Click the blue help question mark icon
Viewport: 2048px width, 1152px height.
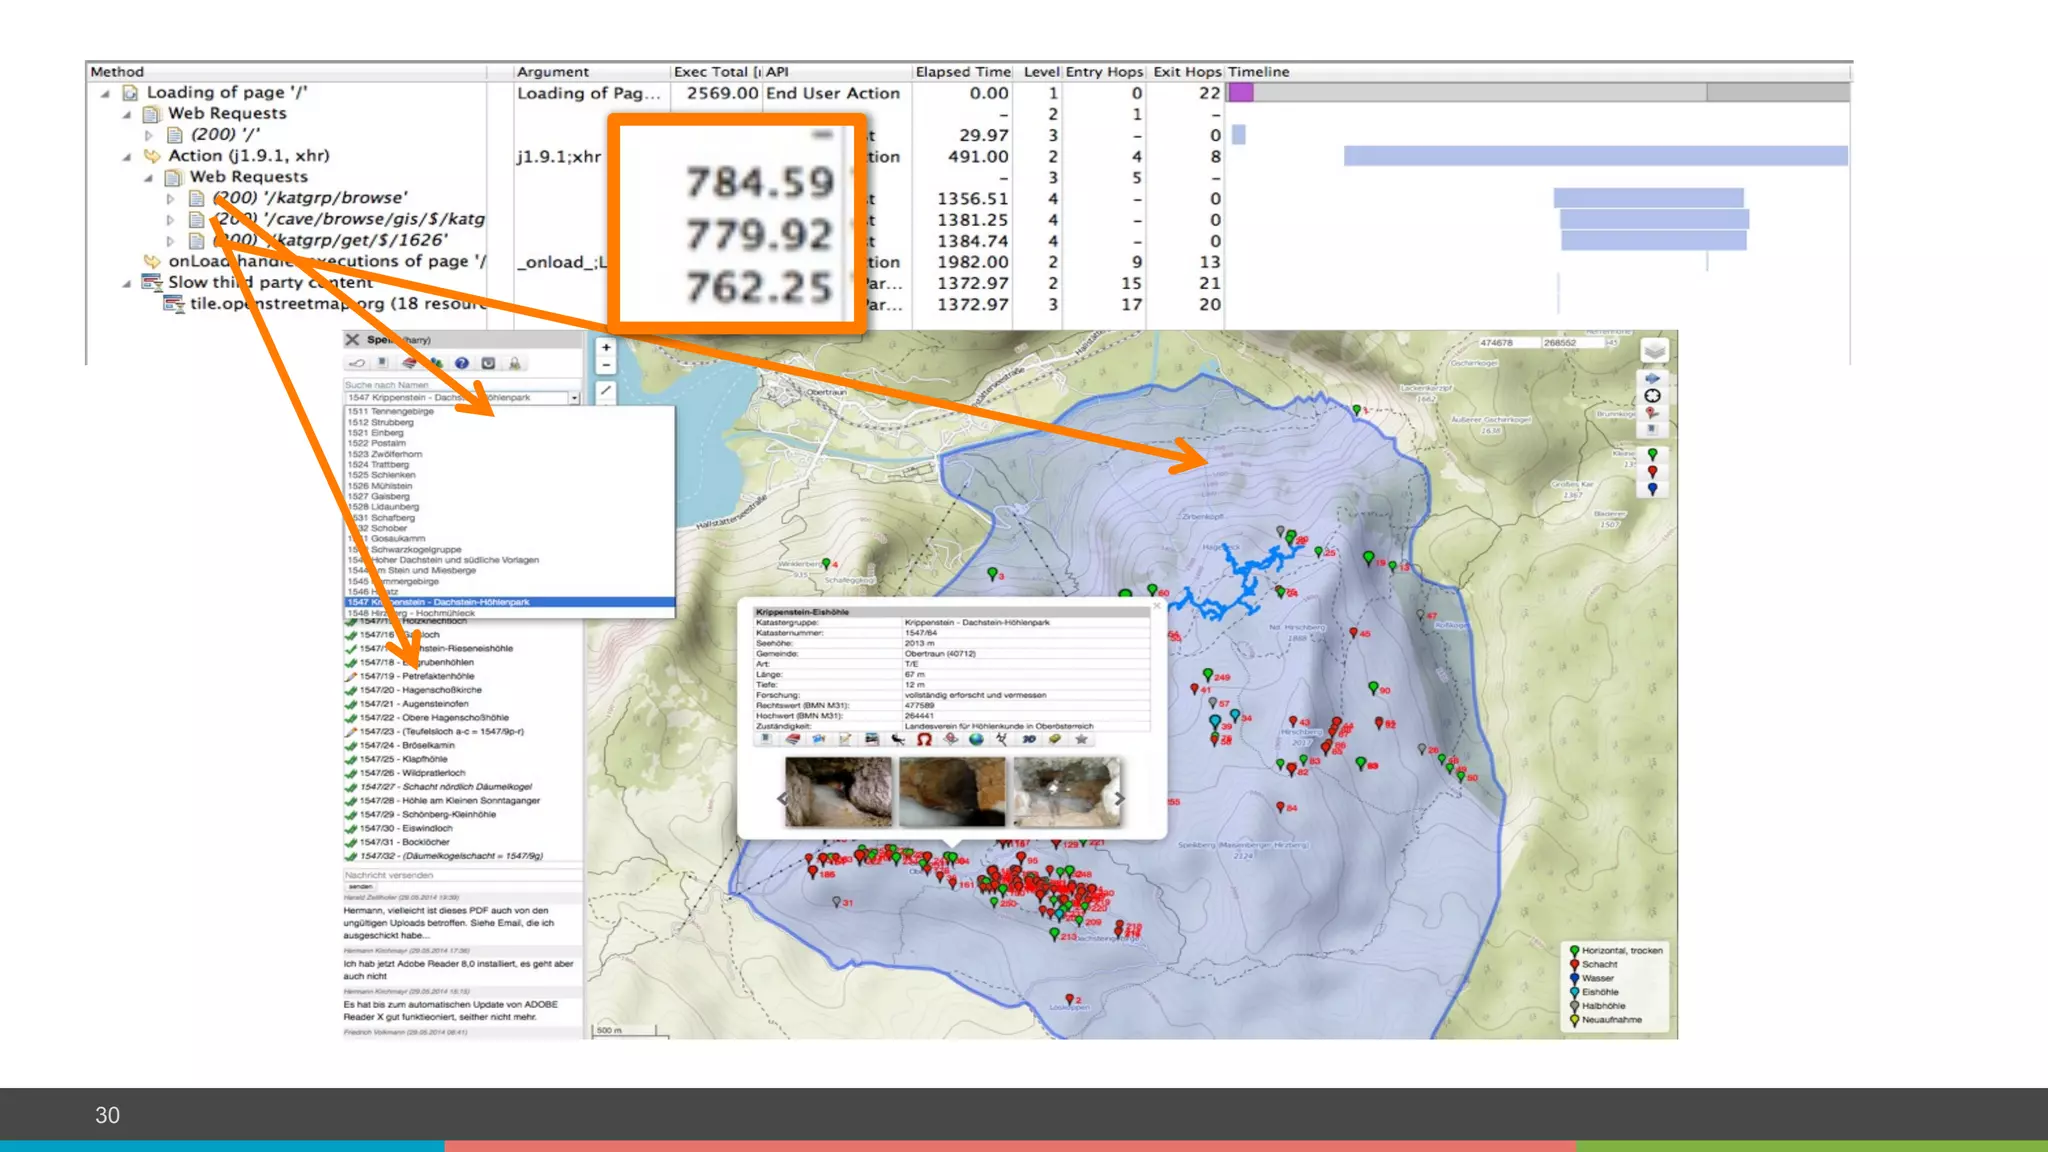point(461,363)
